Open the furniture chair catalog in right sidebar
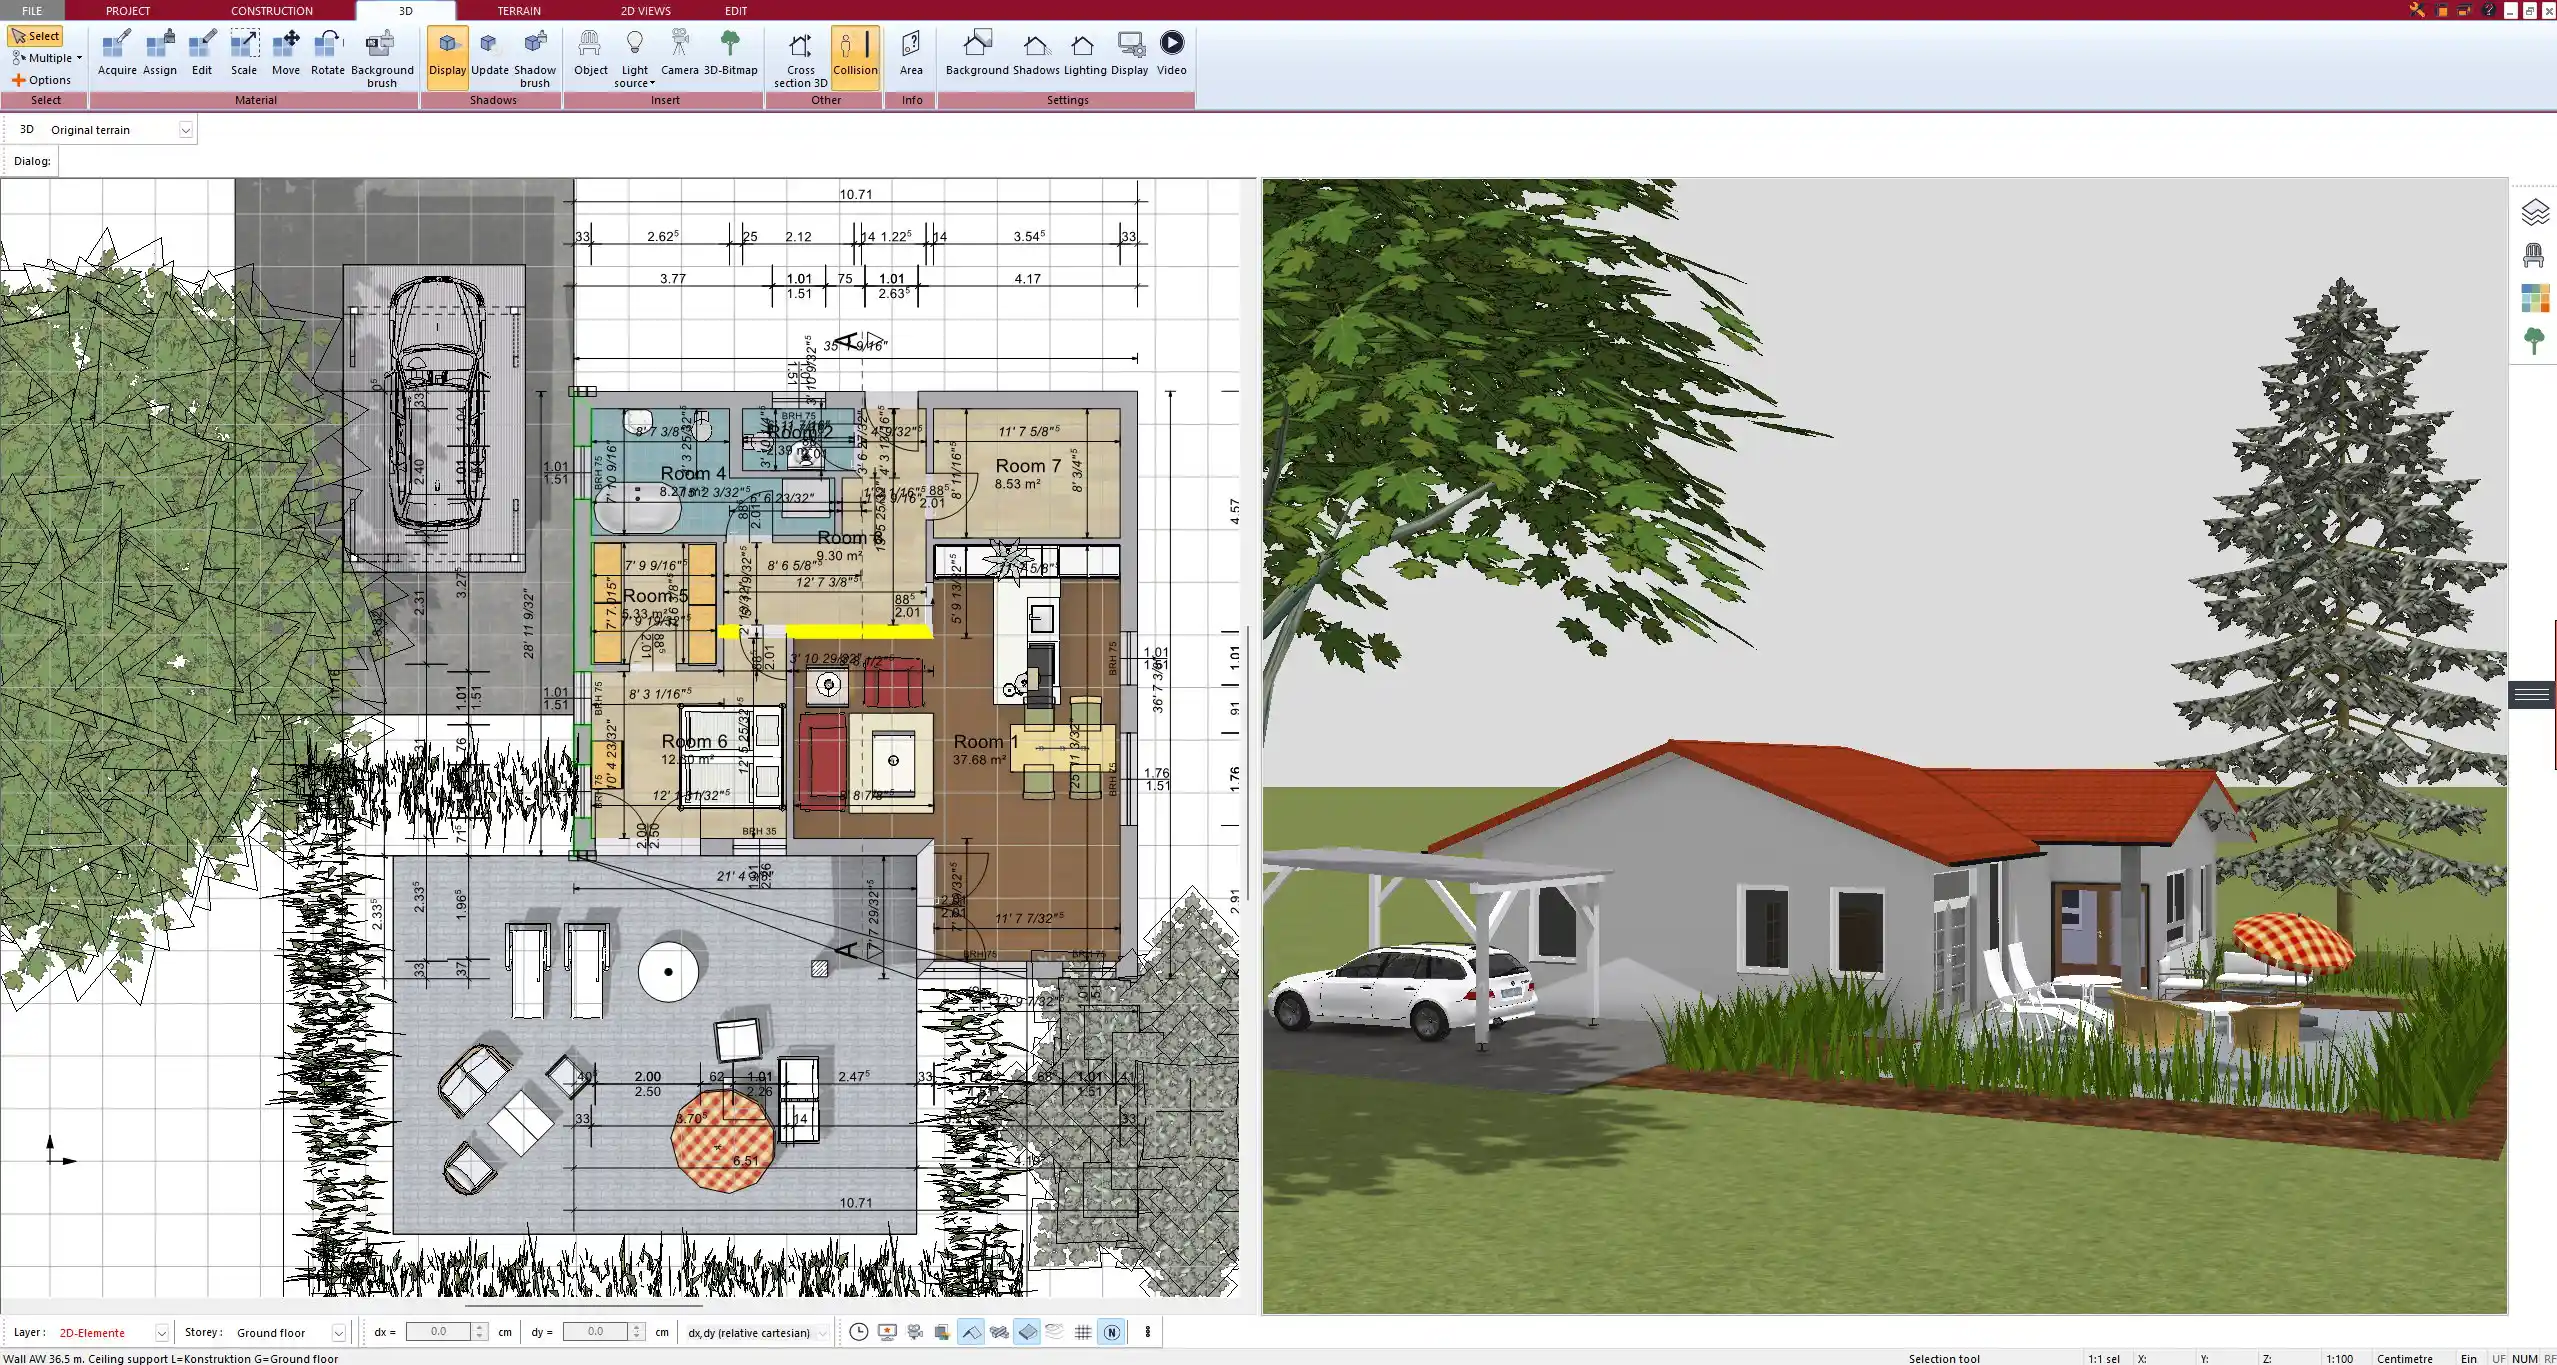This screenshot has width=2557, height=1365. [2533, 255]
